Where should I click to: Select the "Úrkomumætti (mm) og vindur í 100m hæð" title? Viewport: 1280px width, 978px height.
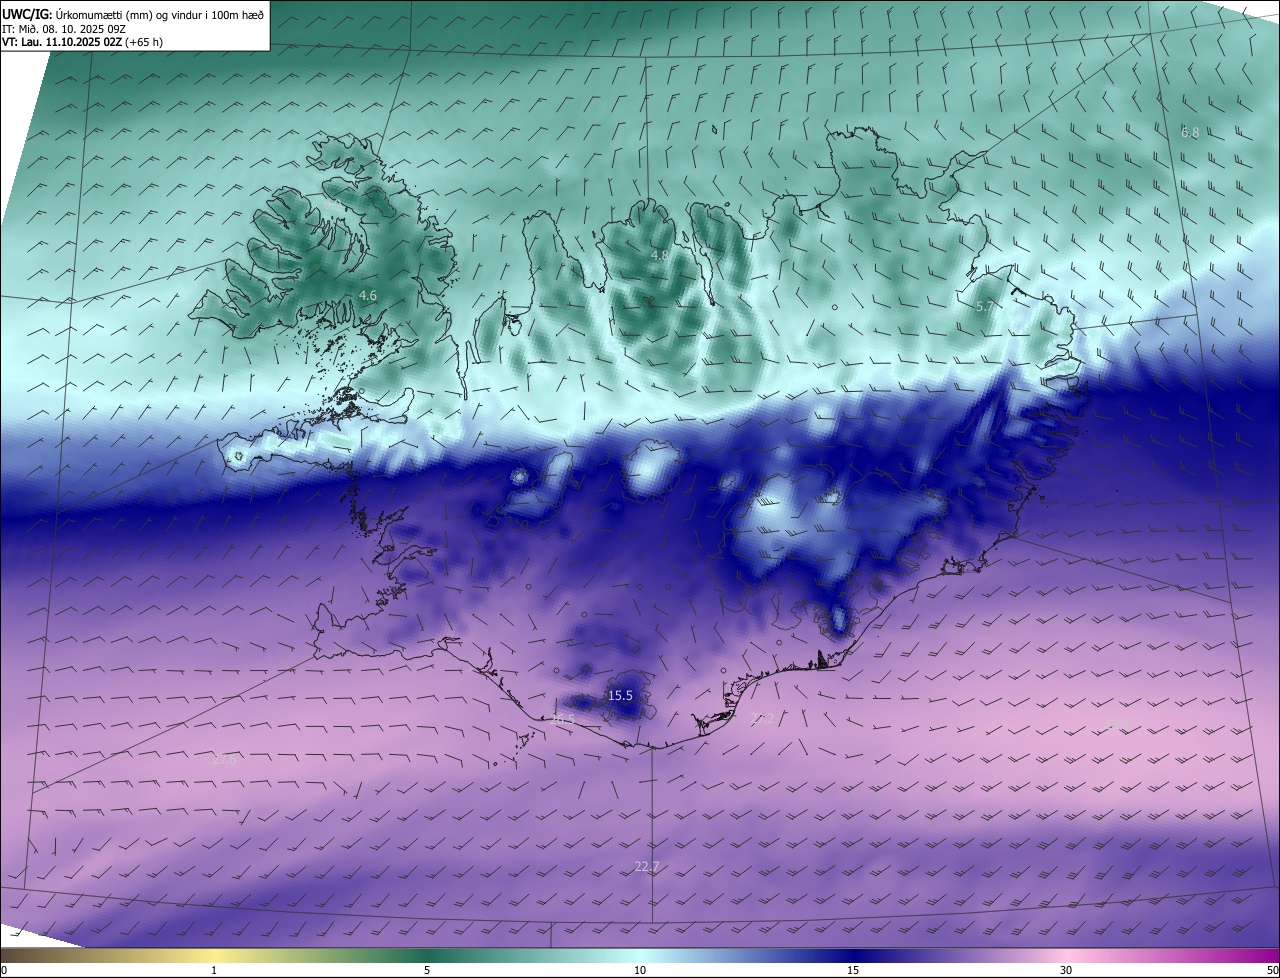[160, 15]
